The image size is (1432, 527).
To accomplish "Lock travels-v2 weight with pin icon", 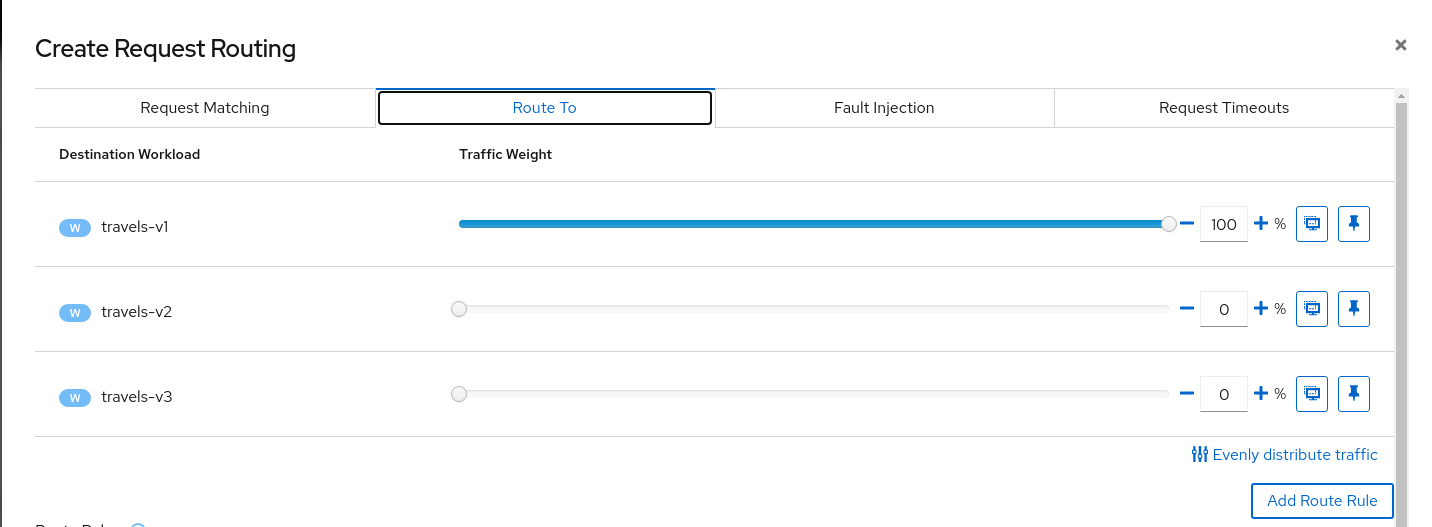I will pos(1354,309).
